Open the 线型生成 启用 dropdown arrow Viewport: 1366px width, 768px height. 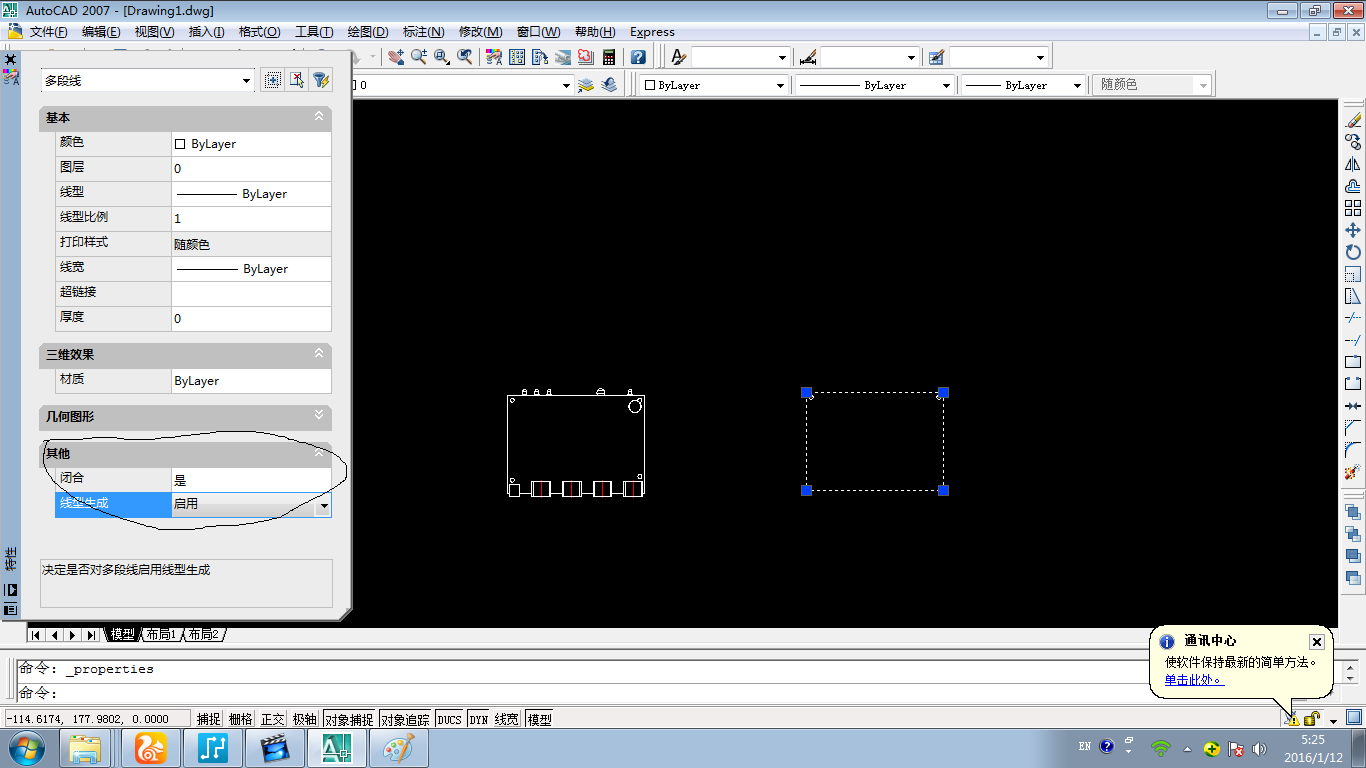coord(323,506)
